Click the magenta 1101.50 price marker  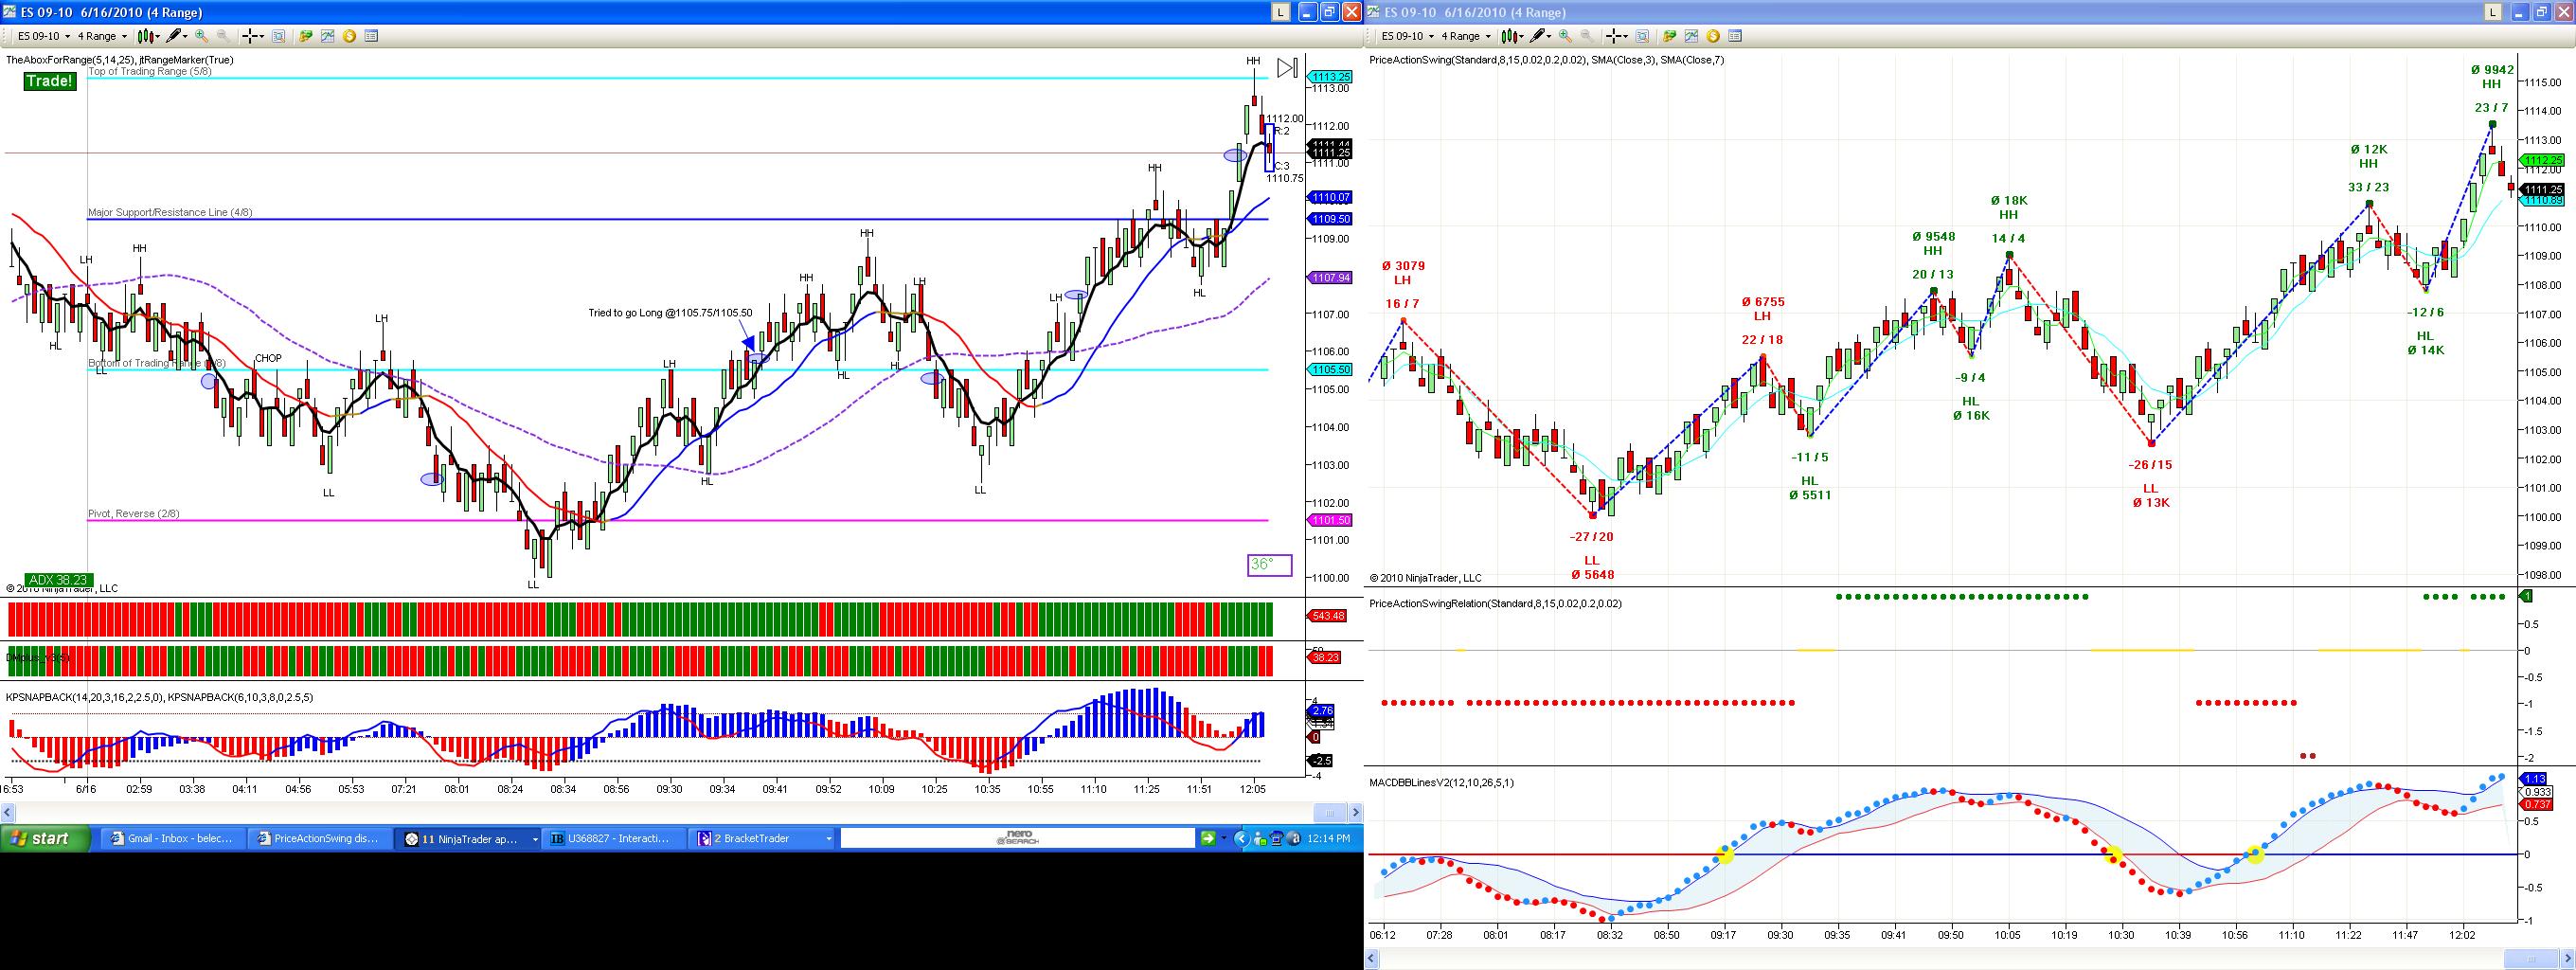pos(1331,521)
